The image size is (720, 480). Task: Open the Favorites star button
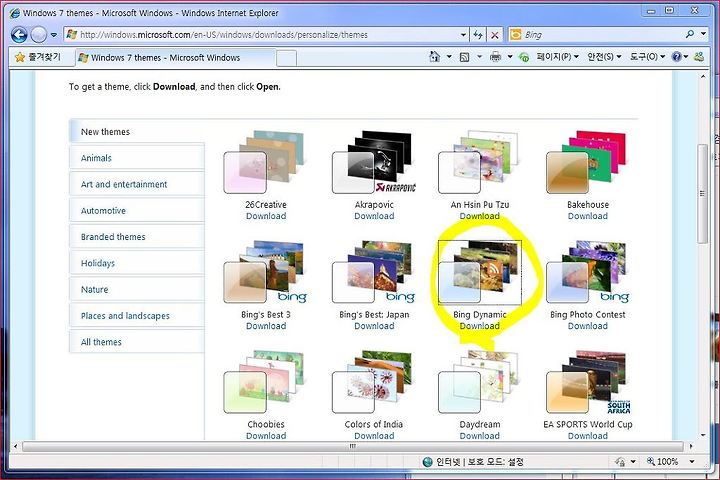(x=38, y=57)
